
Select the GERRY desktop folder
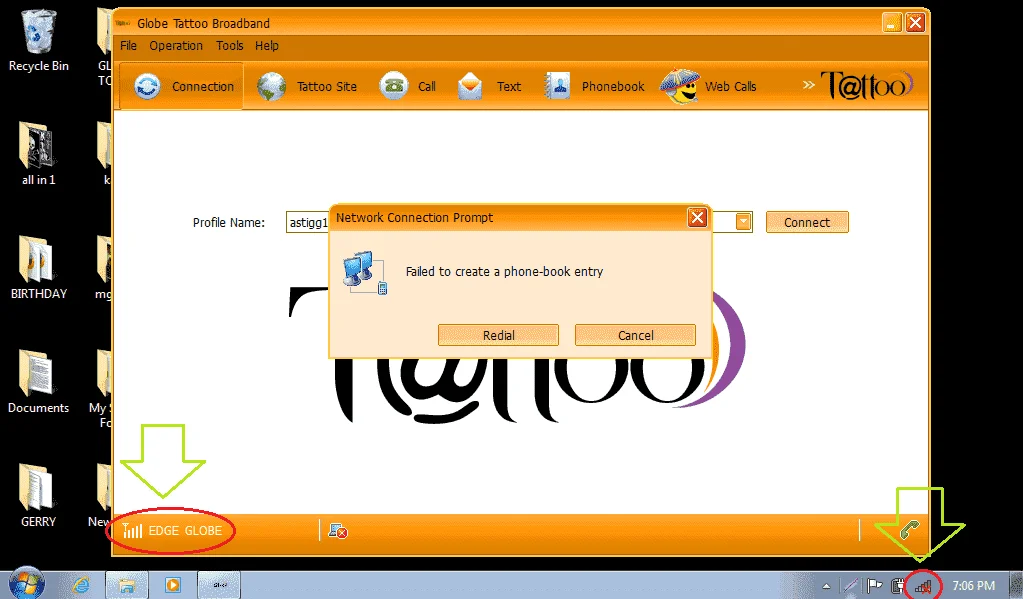point(38,496)
